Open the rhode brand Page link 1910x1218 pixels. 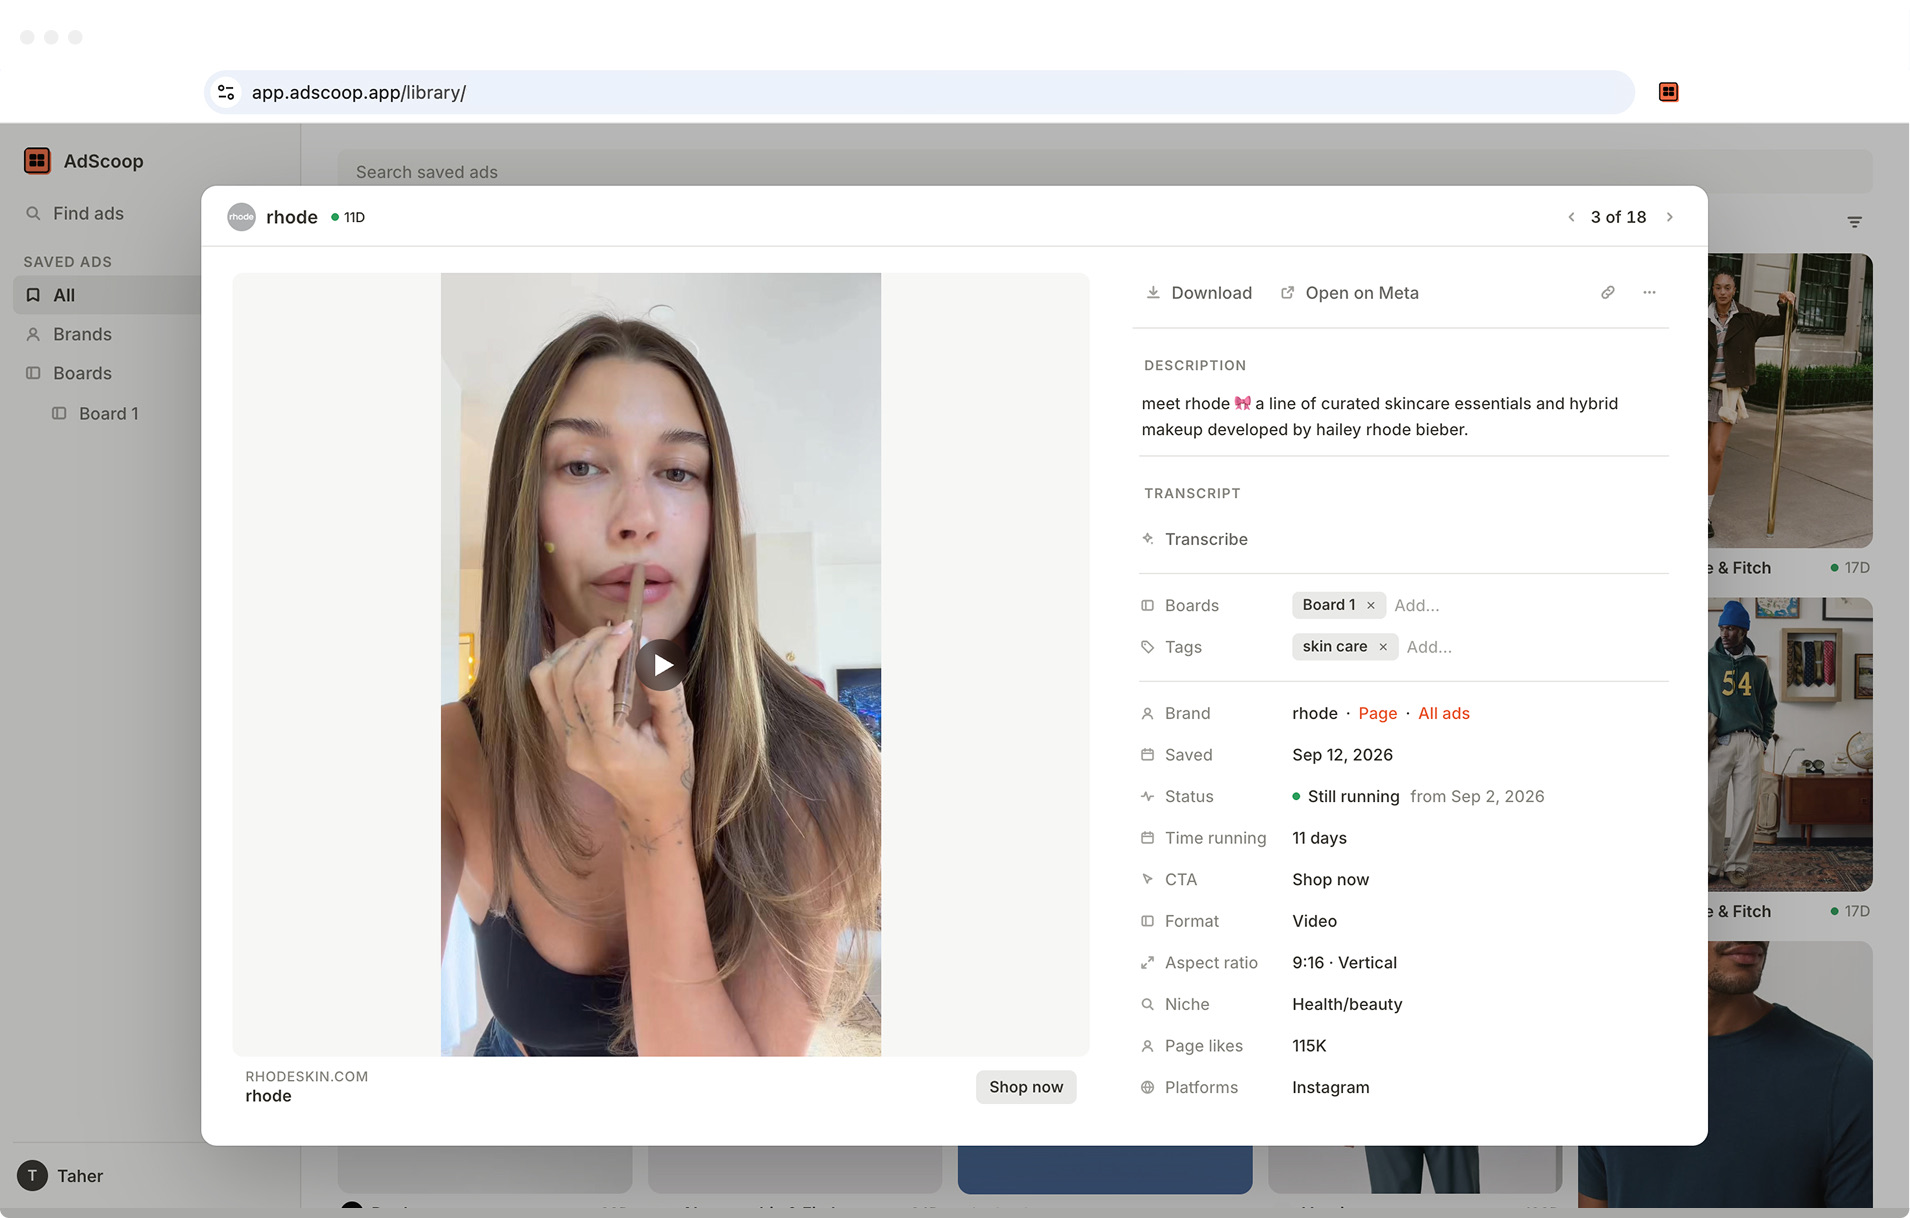coord(1377,713)
